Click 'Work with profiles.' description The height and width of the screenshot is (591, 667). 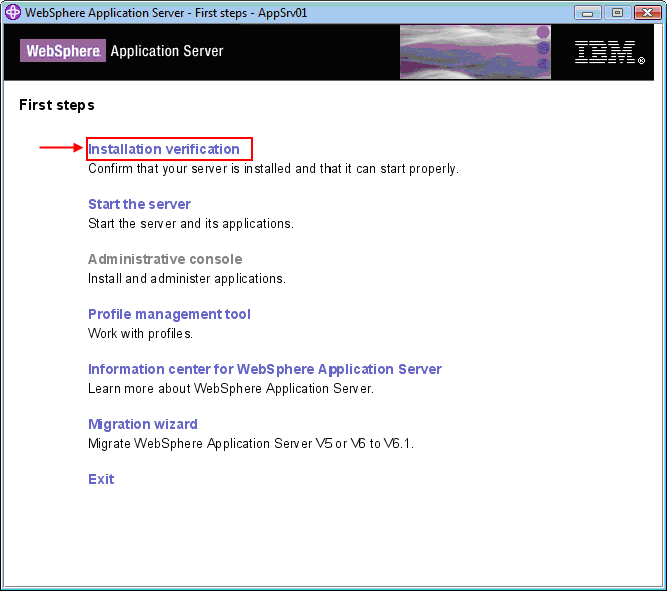pos(140,334)
